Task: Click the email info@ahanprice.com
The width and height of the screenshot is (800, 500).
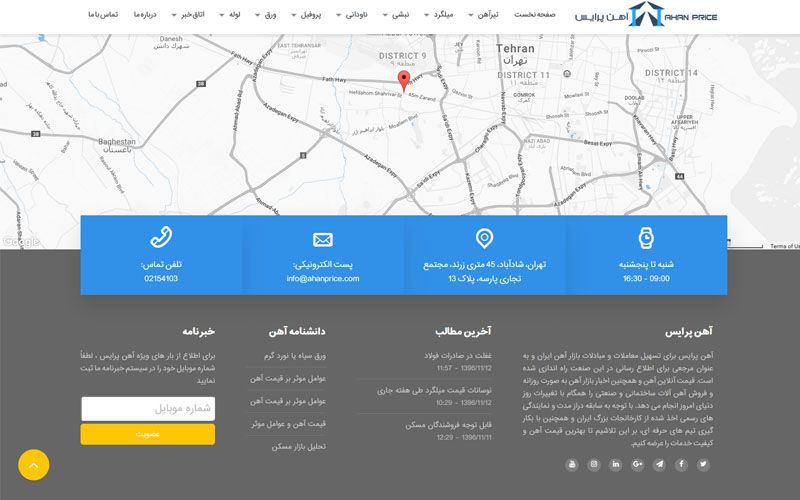Action: [x=323, y=279]
